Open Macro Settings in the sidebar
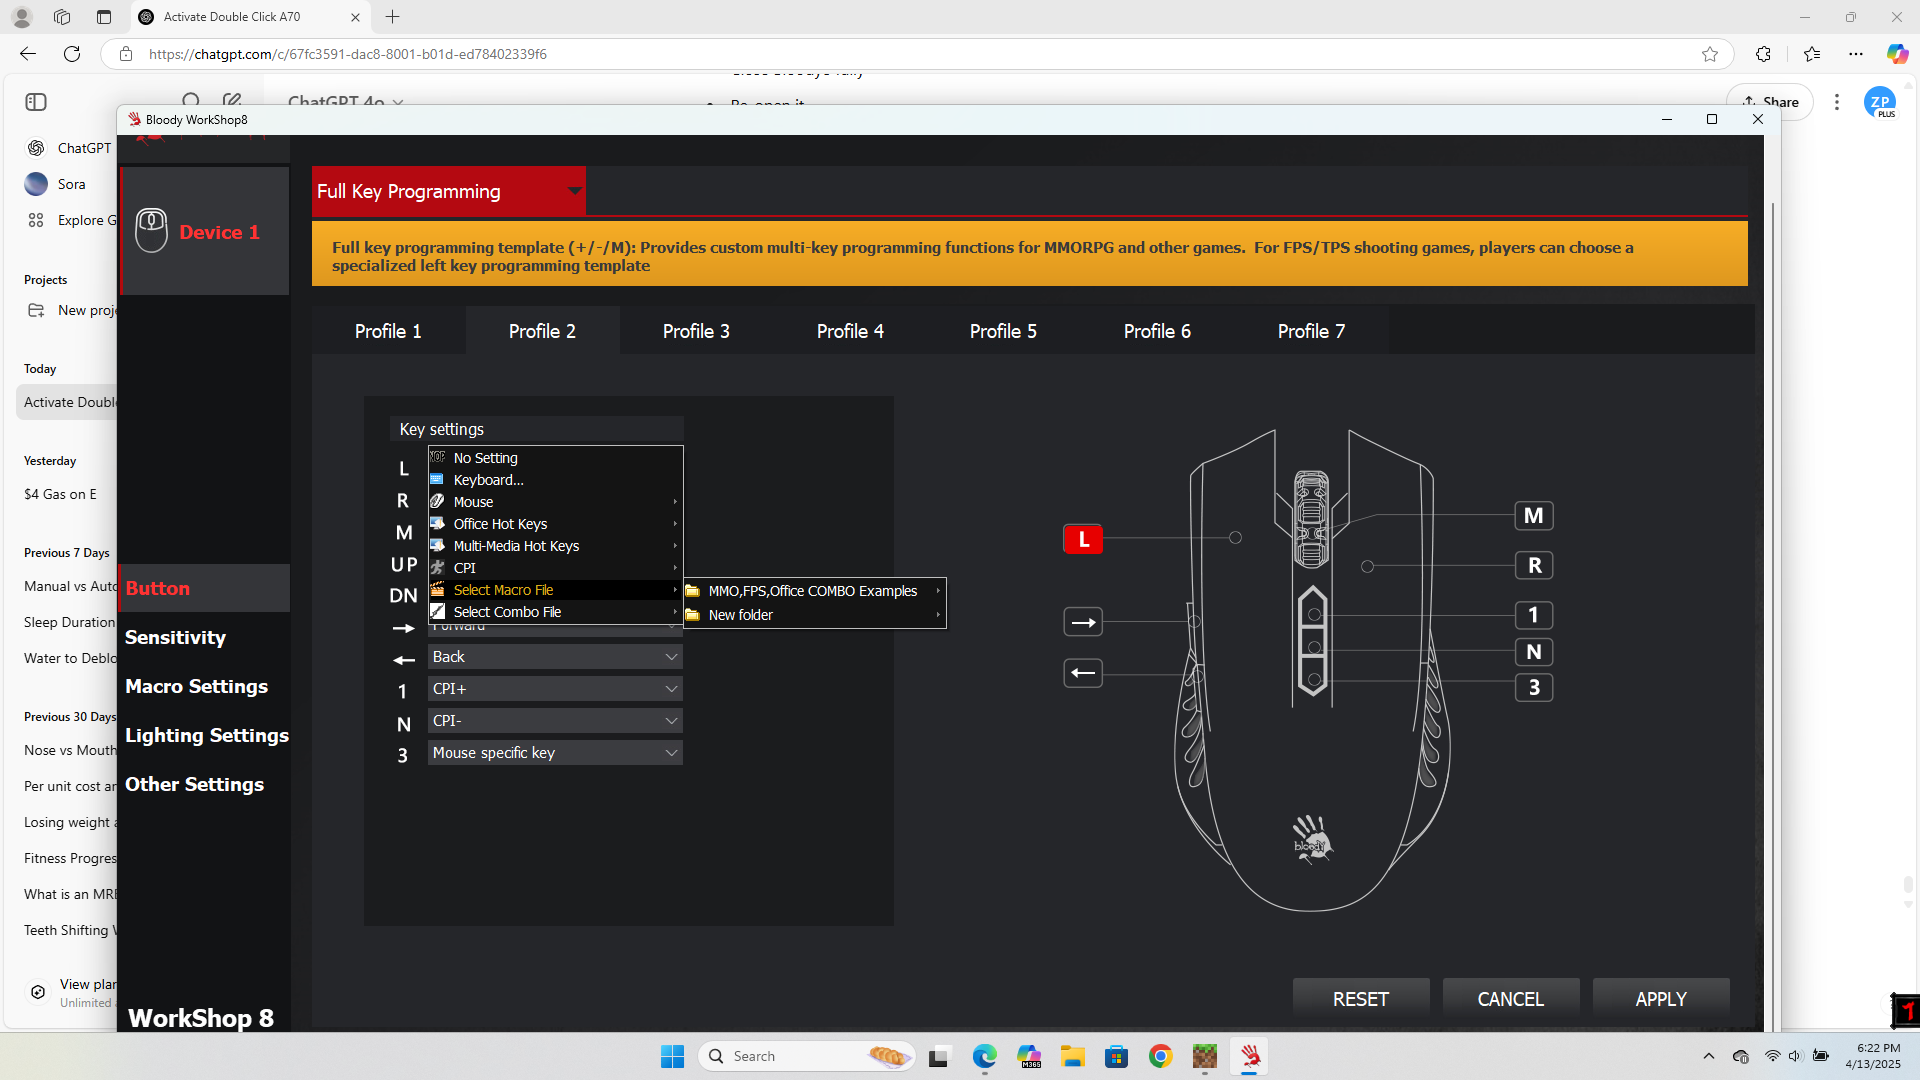The width and height of the screenshot is (1920, 1080). [197, 686]
